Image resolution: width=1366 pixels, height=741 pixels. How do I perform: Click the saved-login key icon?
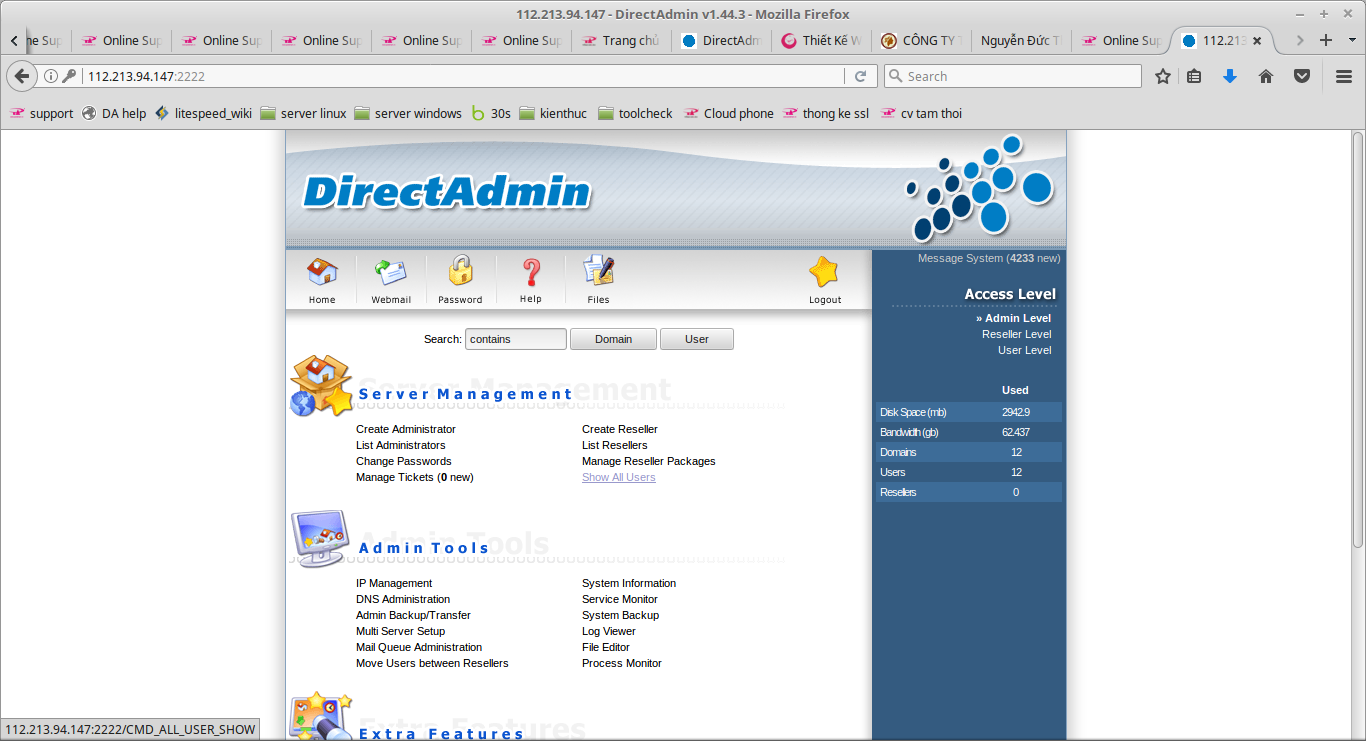point(69,76)
